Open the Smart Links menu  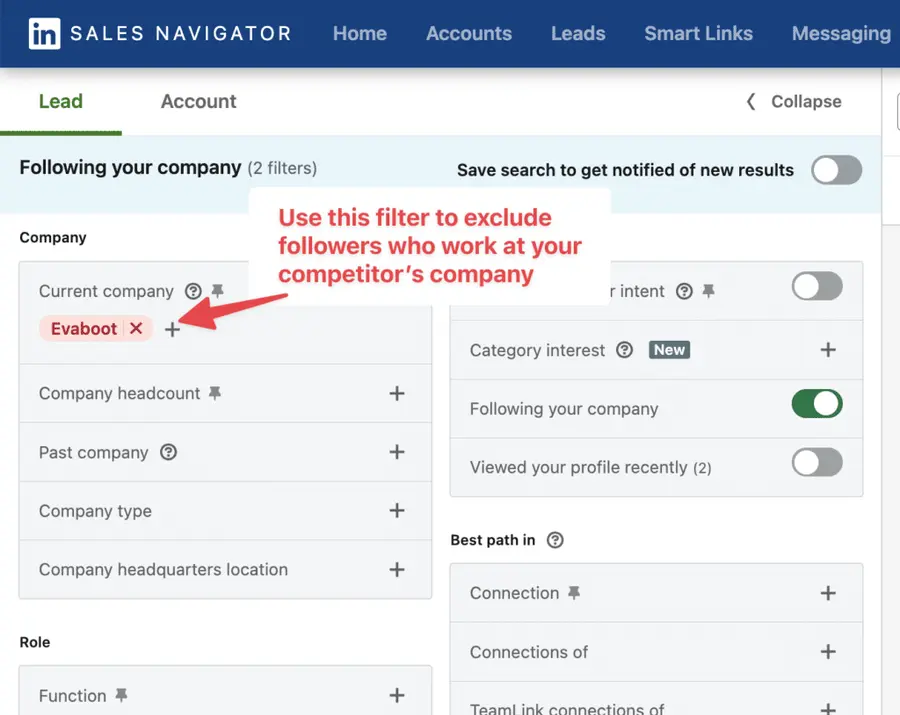(698, 33)
